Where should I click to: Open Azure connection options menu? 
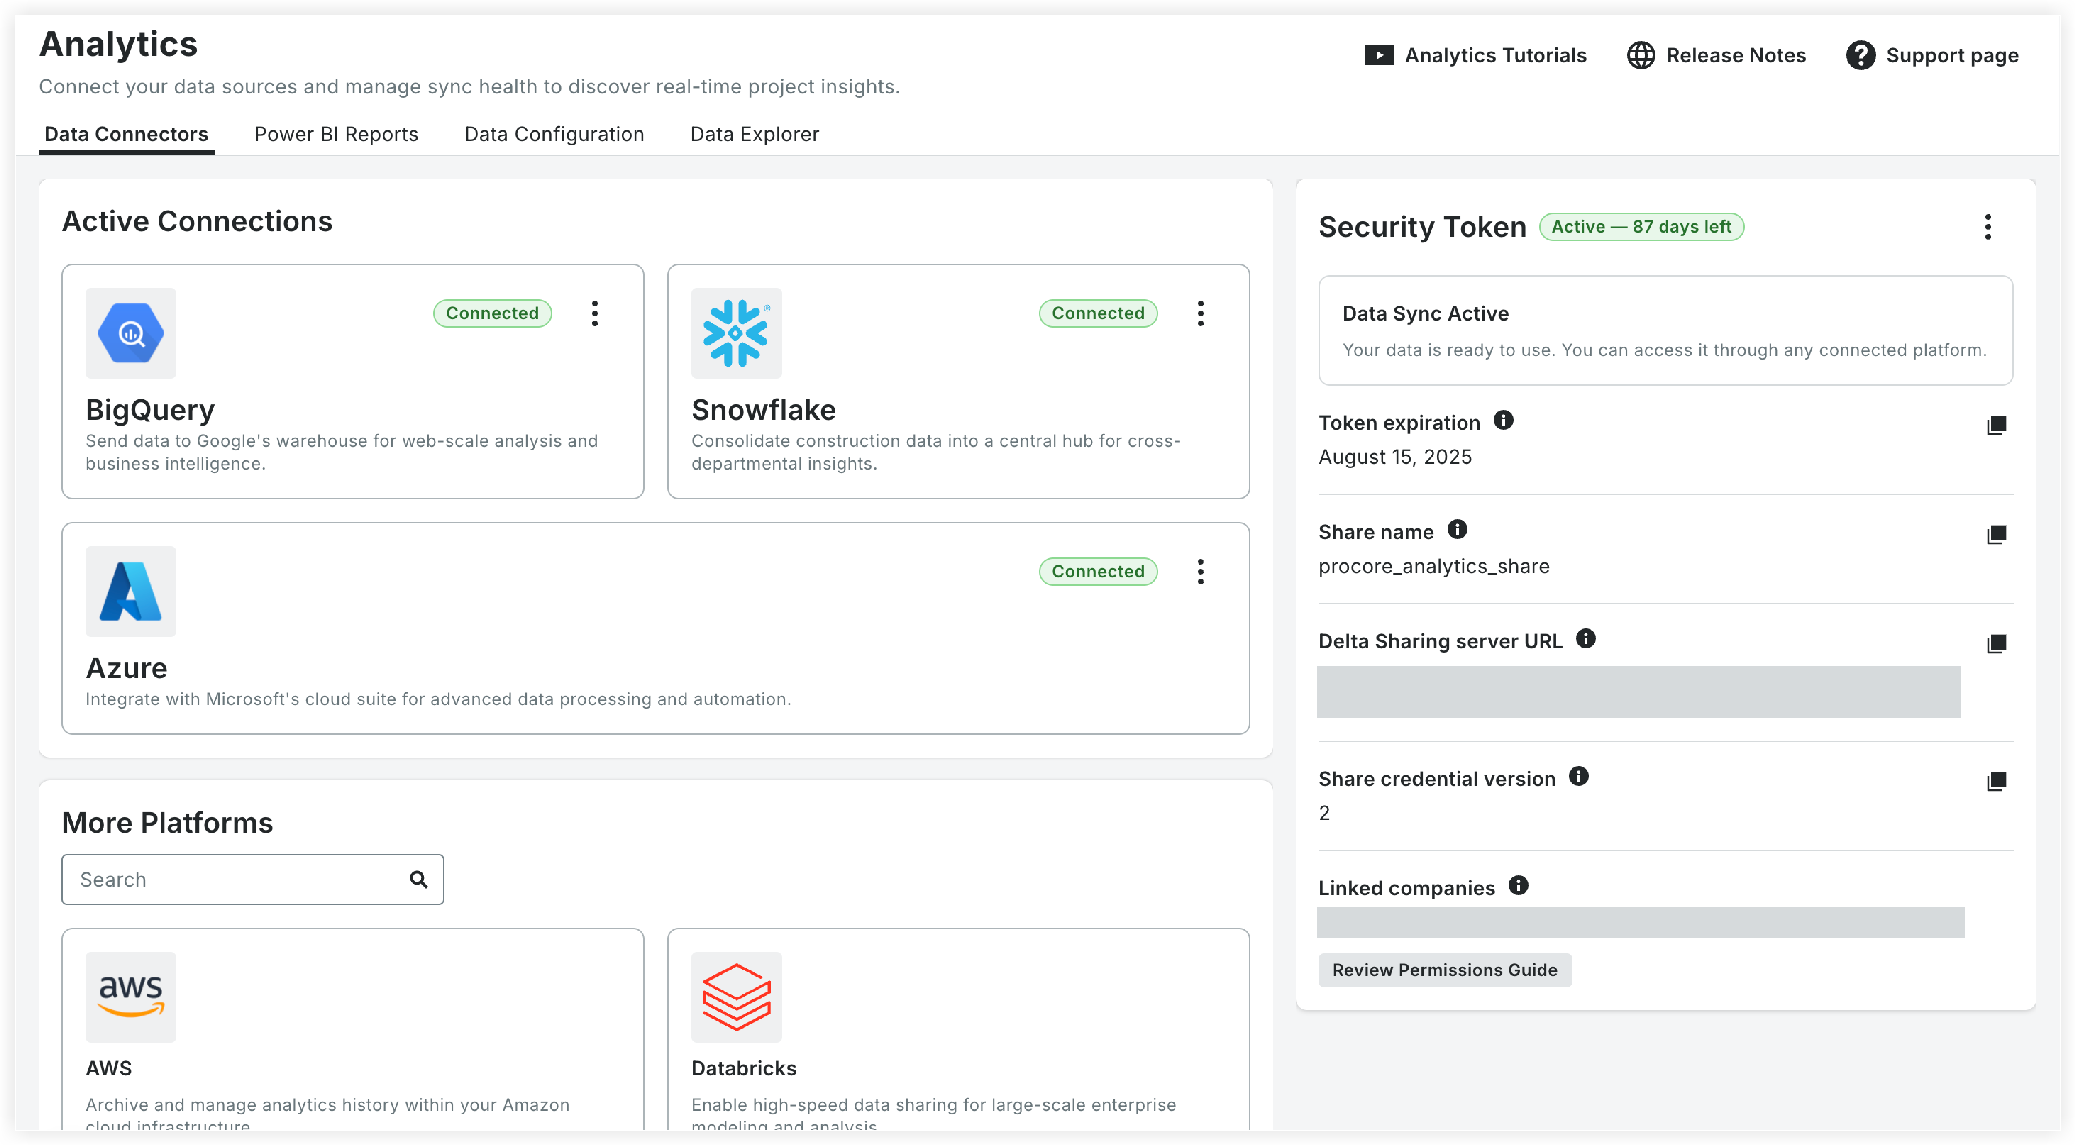(1201, 571)
